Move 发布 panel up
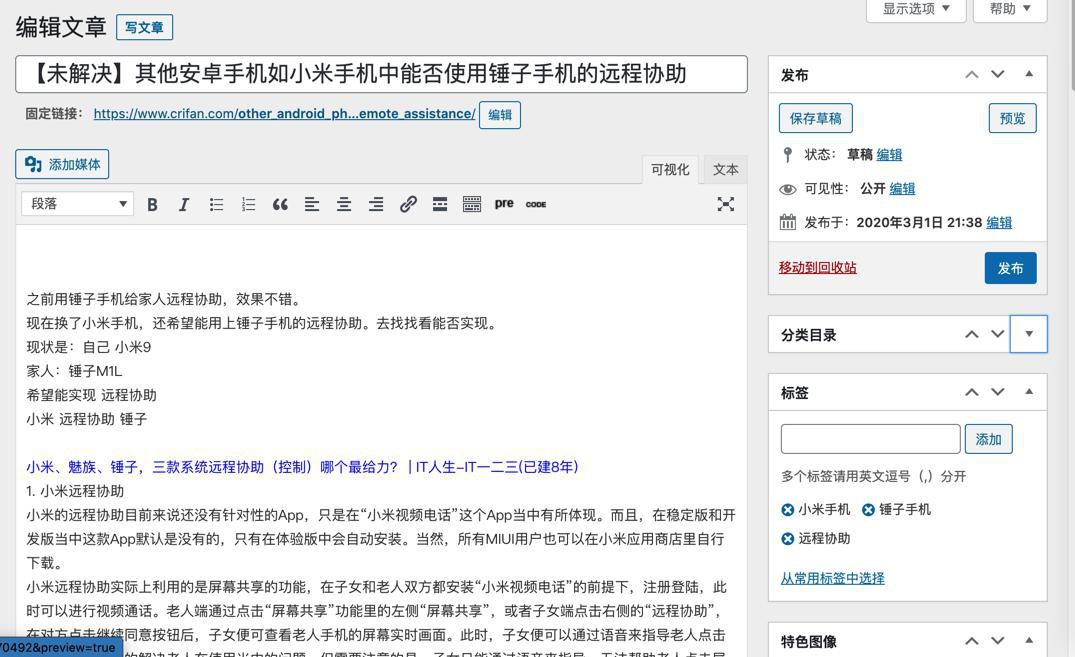This screenshot has height=657, width=1075. (971, 74)
